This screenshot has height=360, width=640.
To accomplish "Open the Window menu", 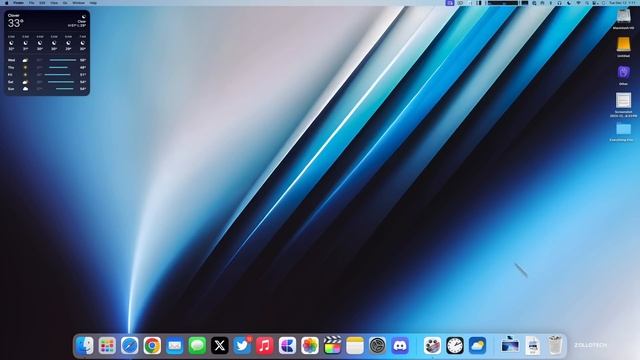I will click(78, 3).
